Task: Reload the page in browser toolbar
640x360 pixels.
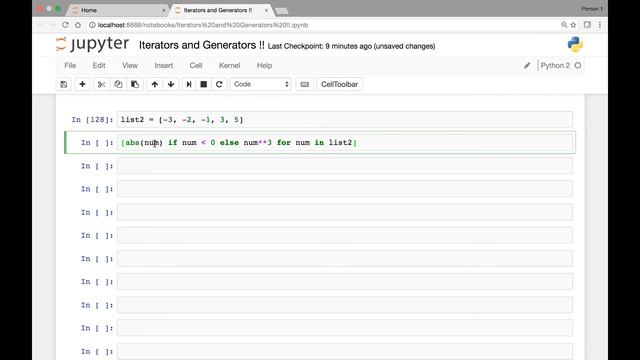Action: pos(65,25)
